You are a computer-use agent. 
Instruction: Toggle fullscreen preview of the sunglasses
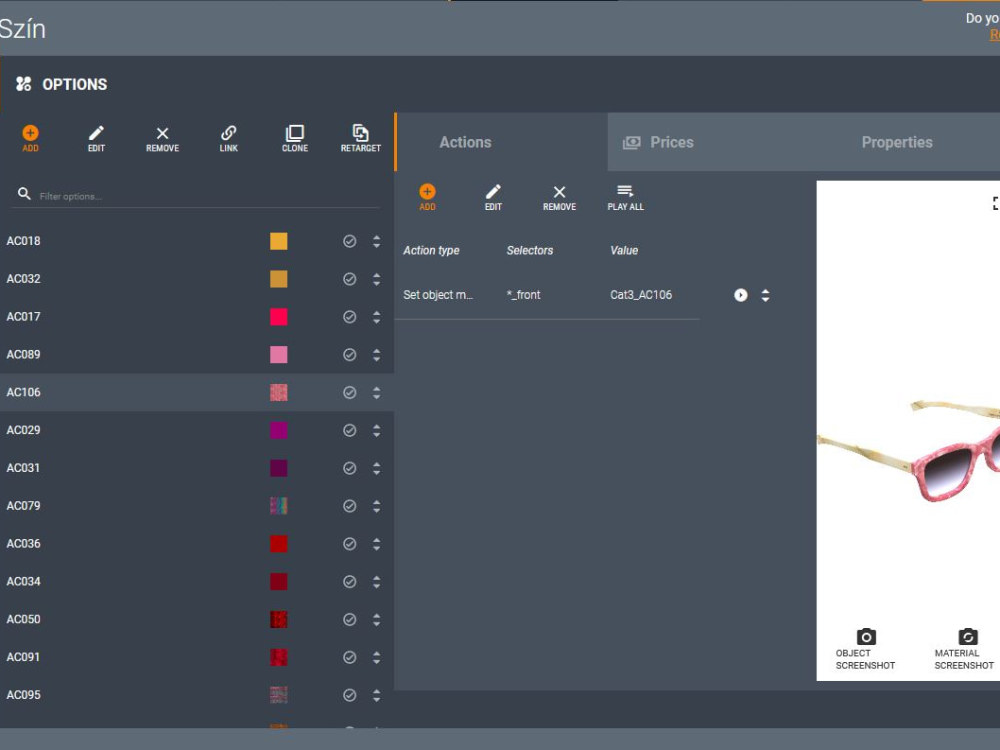pyautogui.click(x=996, y=203)
